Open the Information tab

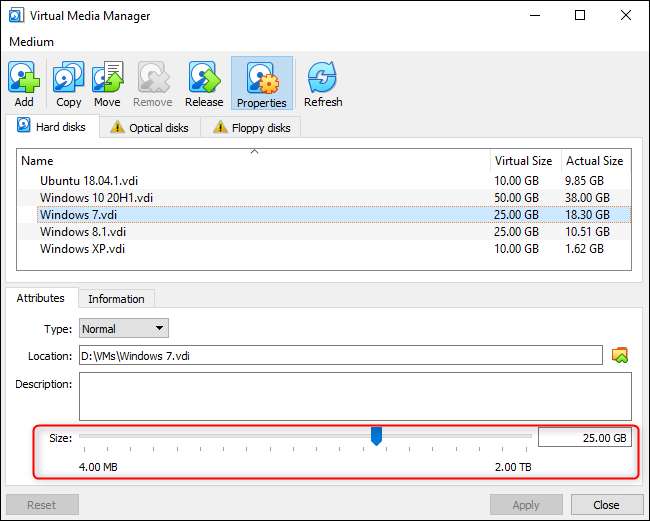click(x=116, y=298)
